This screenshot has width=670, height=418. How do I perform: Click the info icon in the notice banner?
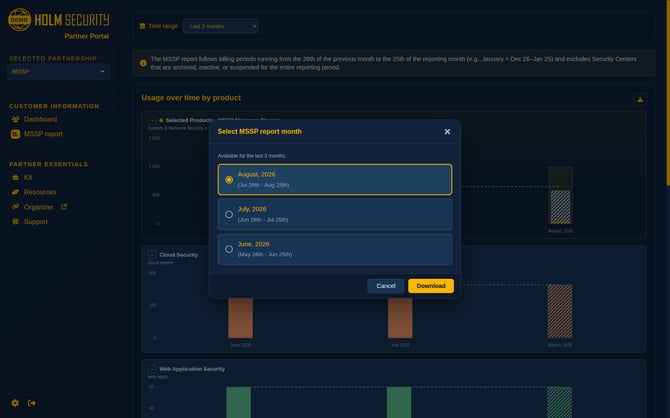coord(143,63)
